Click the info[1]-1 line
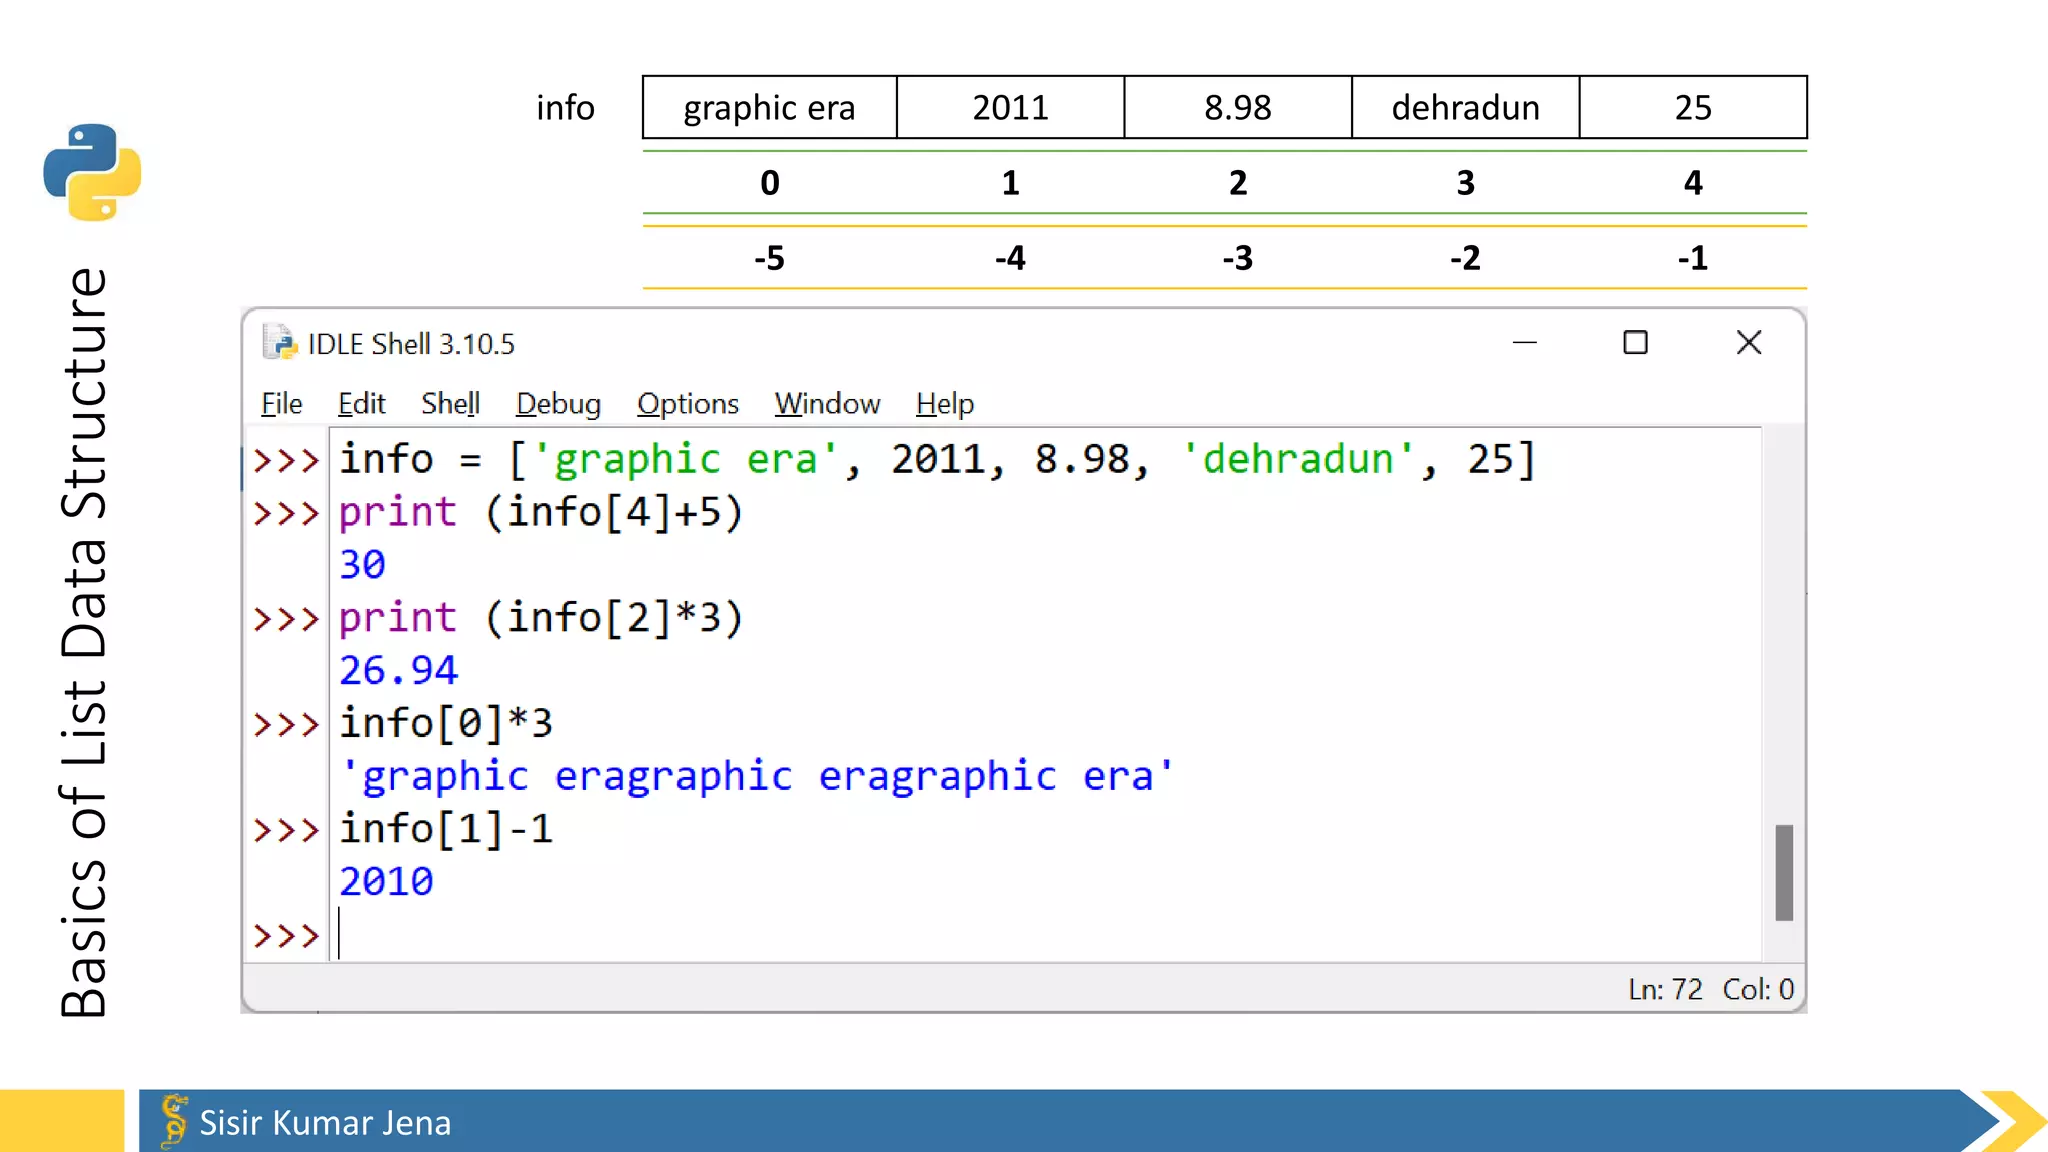Screen dimensions: 2048x1152 point(446,829)
